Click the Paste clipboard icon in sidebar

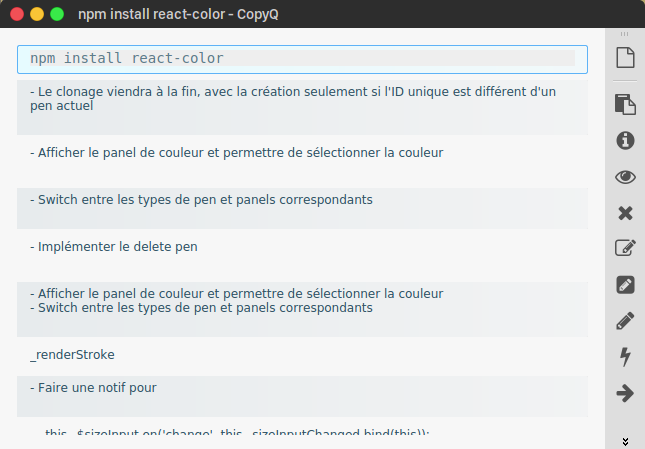[x=626, y=103]
